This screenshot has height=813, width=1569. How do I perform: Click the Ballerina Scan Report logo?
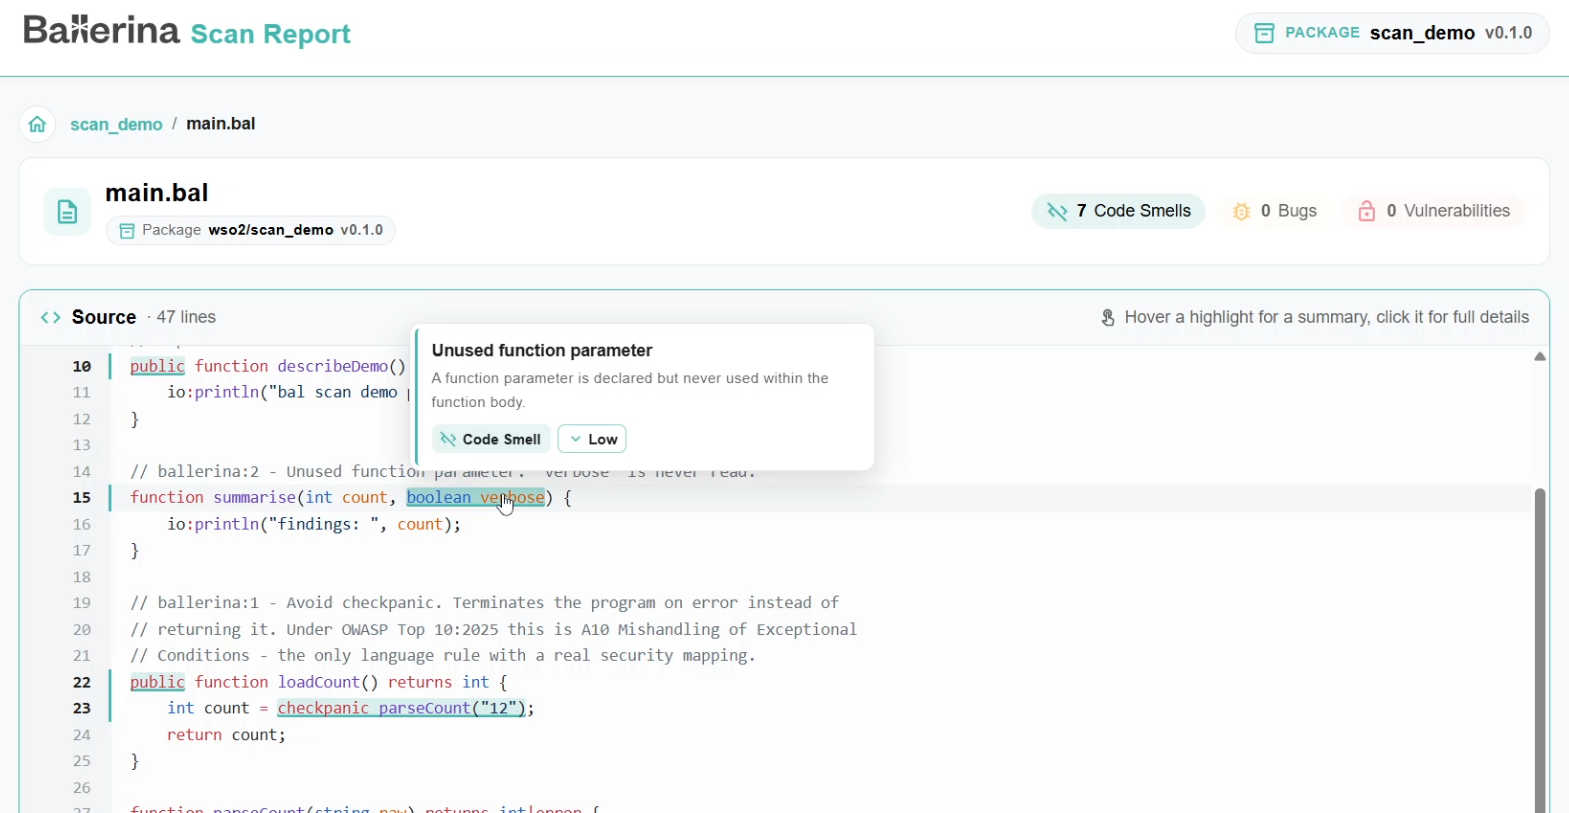tap(187, 31)
